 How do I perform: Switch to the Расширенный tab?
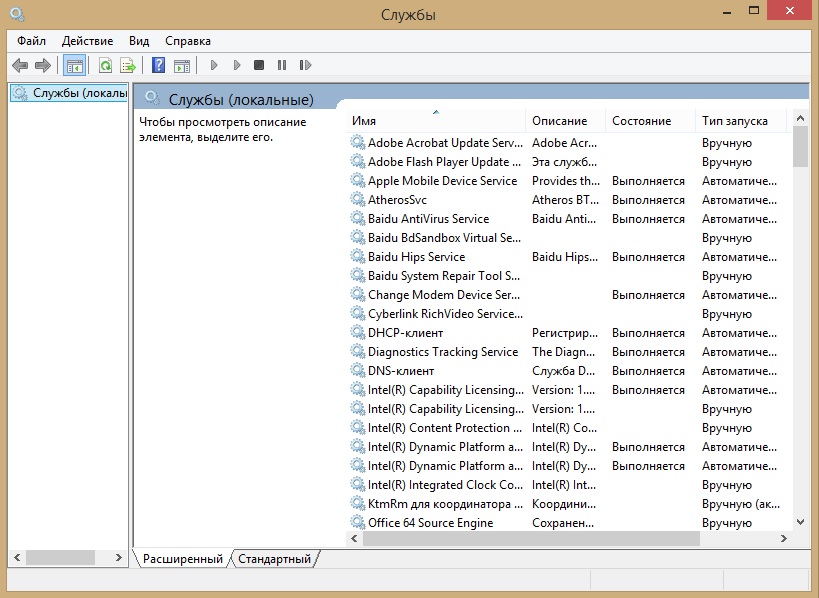click(183, 559)
